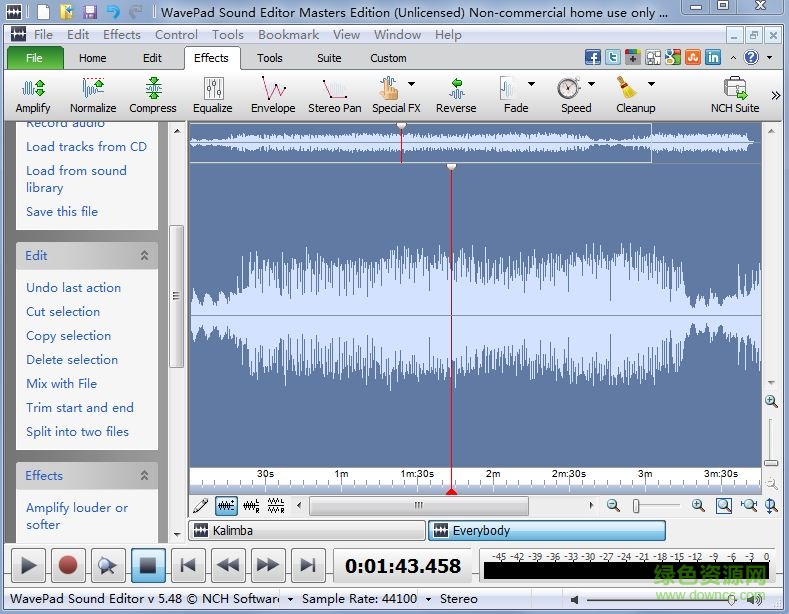Zoom in with the horizontal magnifier plus icon
Viewport: 789px width, 614px height.
(697, 505)
